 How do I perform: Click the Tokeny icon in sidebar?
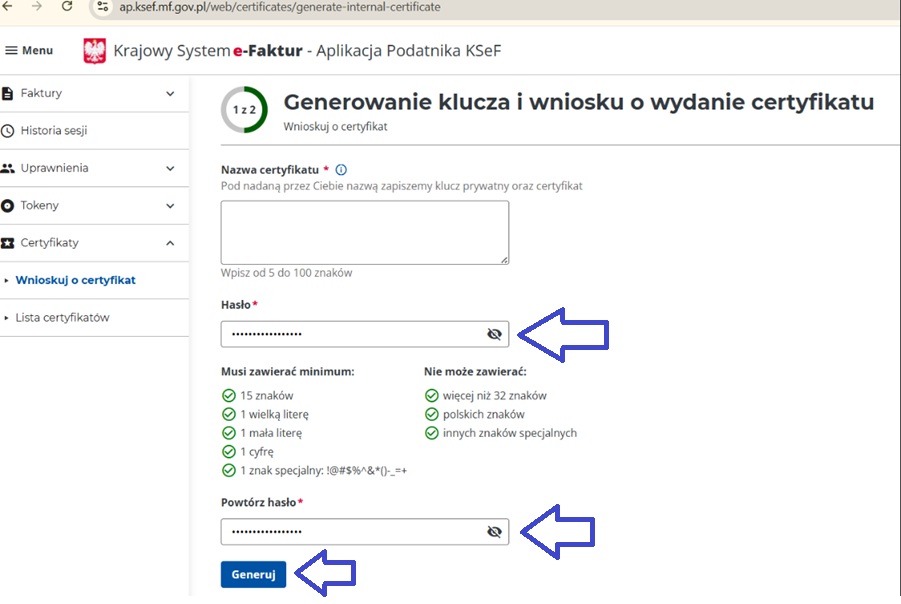click(x=9, y=206)
